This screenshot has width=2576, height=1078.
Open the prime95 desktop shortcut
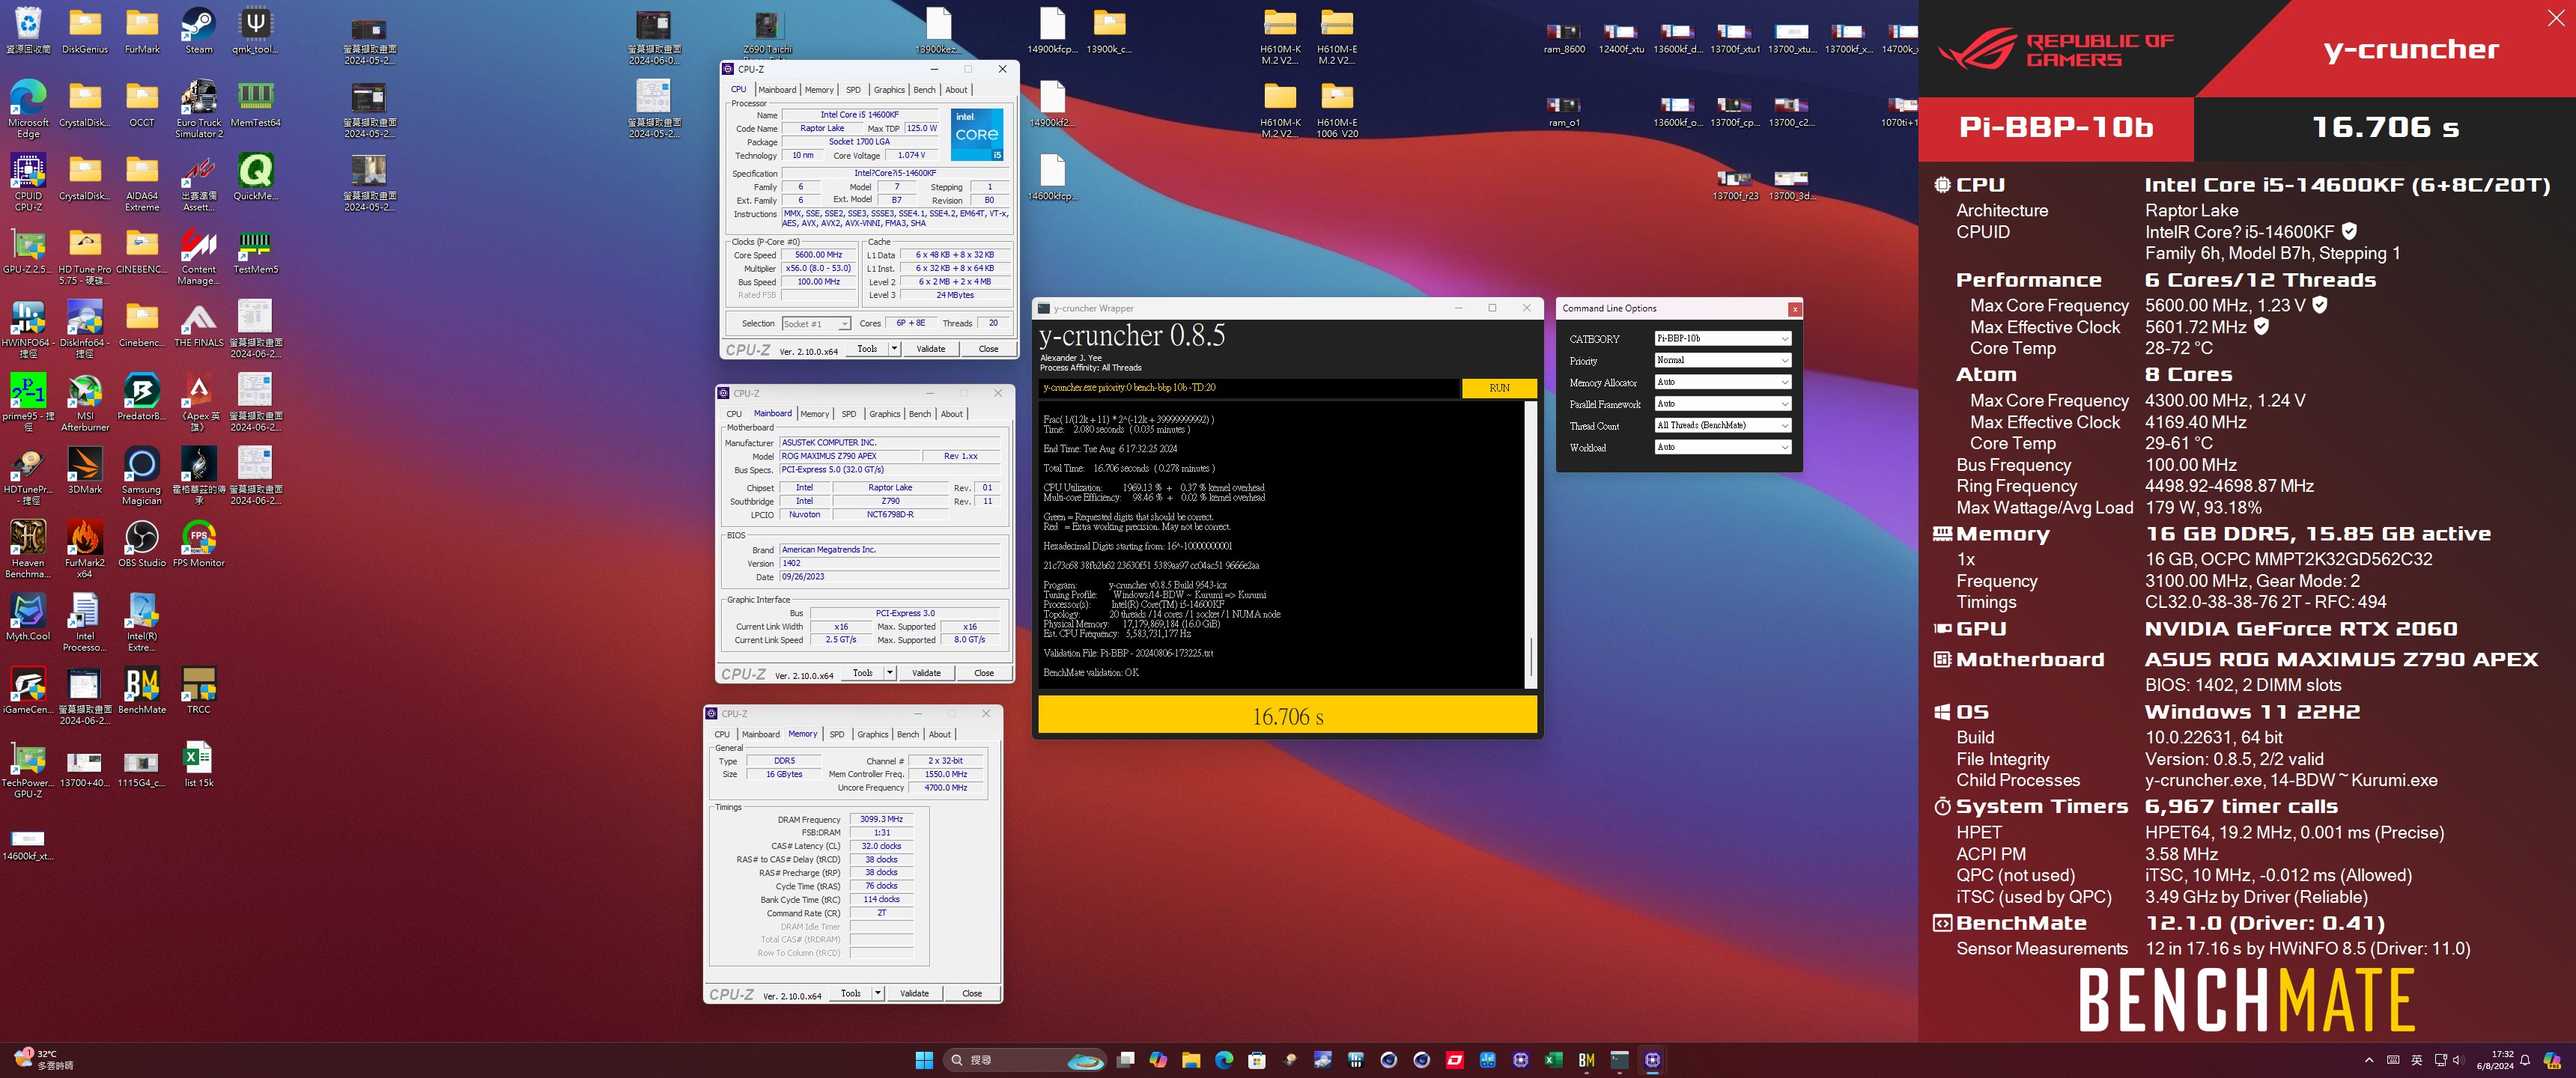[x=28, y=401]
